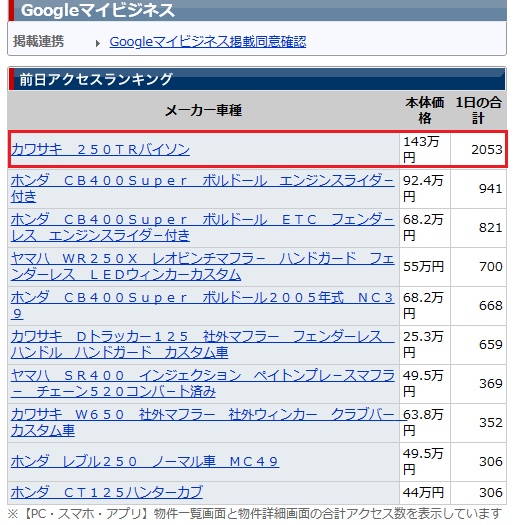This screenshot has height=525, width=515.
Task: Open ホンダ CB400 ボルドール エンジンスライダー付き listing
Action: click(x=203, y=189)
